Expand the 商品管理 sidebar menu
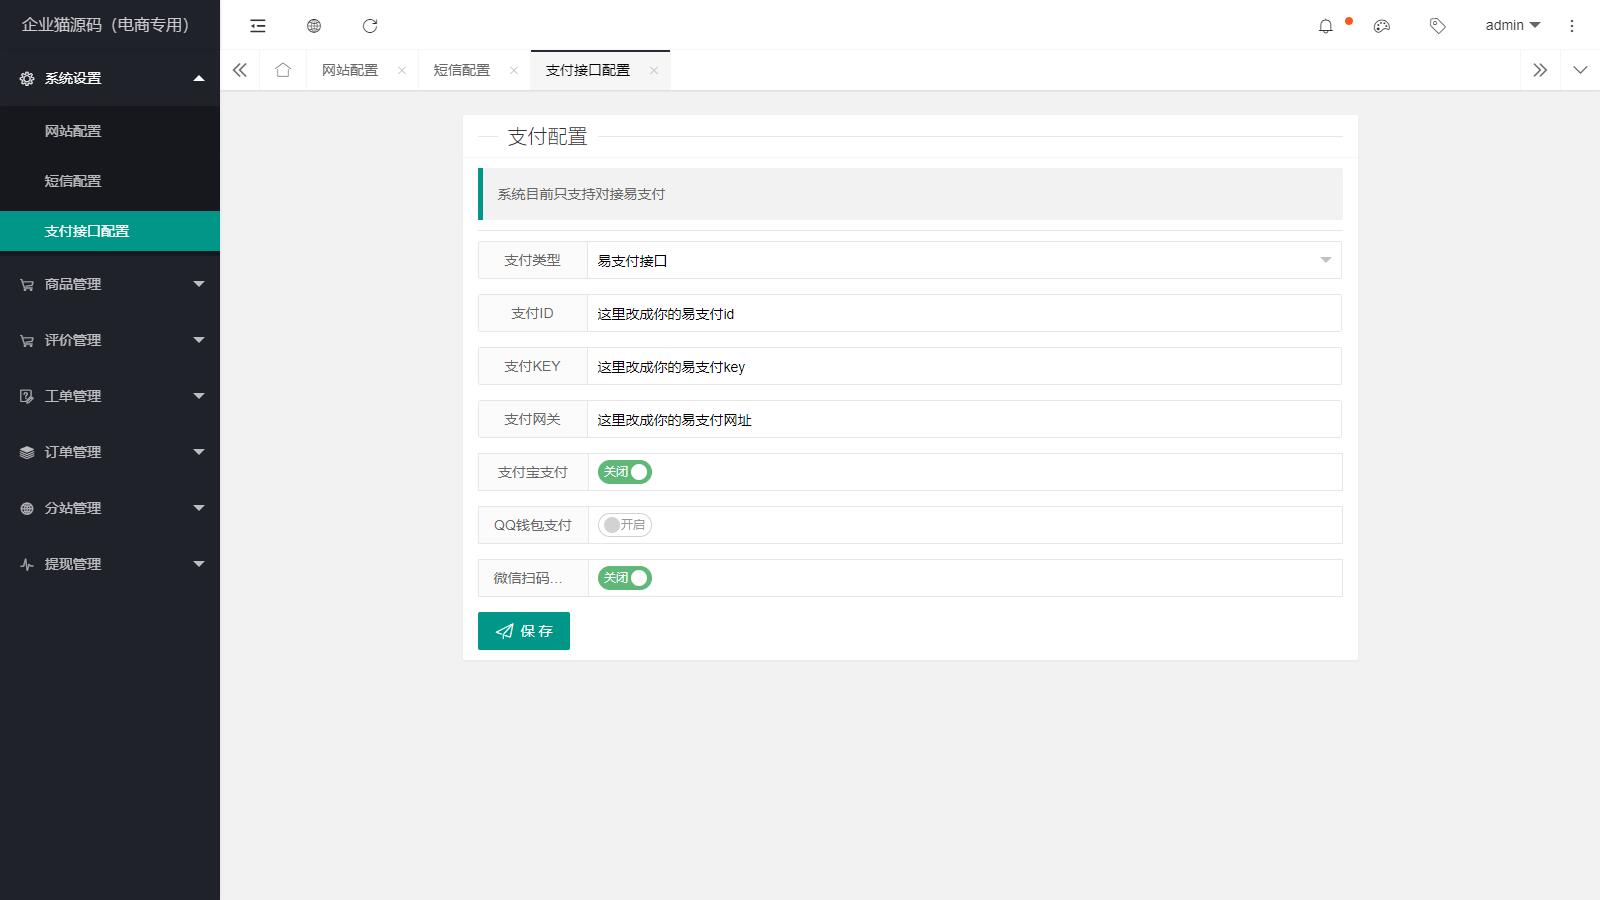The image size is (1600, 900). tap(110, 284)
